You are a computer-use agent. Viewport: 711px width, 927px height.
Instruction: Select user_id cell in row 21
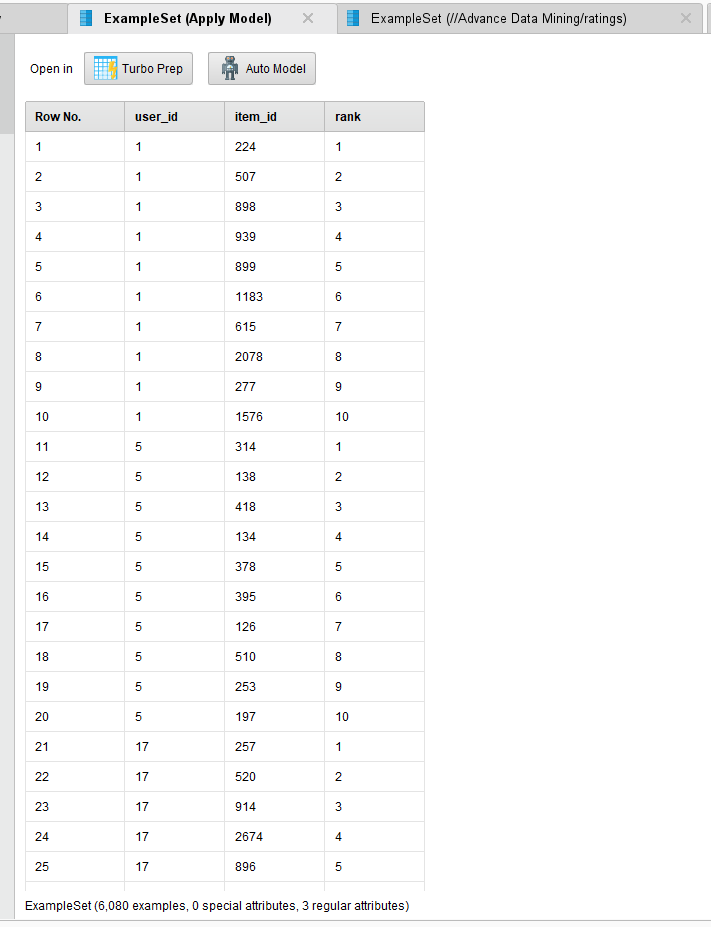click(x=175, y=747)
